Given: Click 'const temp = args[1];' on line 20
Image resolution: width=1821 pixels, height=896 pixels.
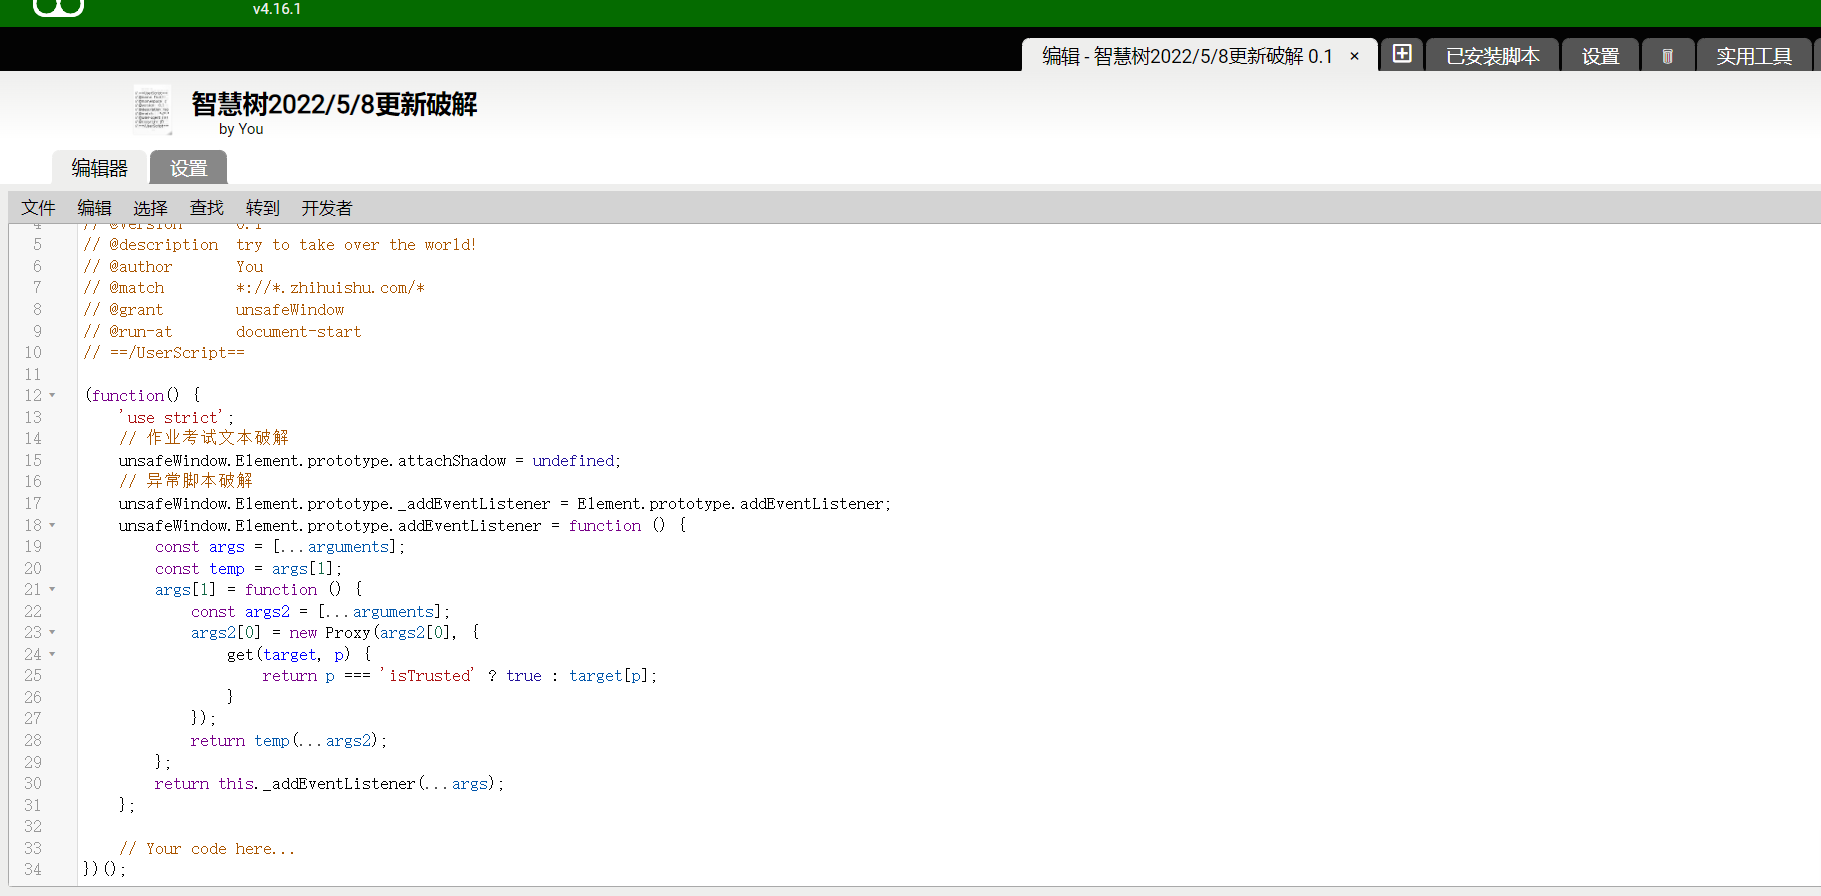Looking at the screenshot, I should coord(249,569).
